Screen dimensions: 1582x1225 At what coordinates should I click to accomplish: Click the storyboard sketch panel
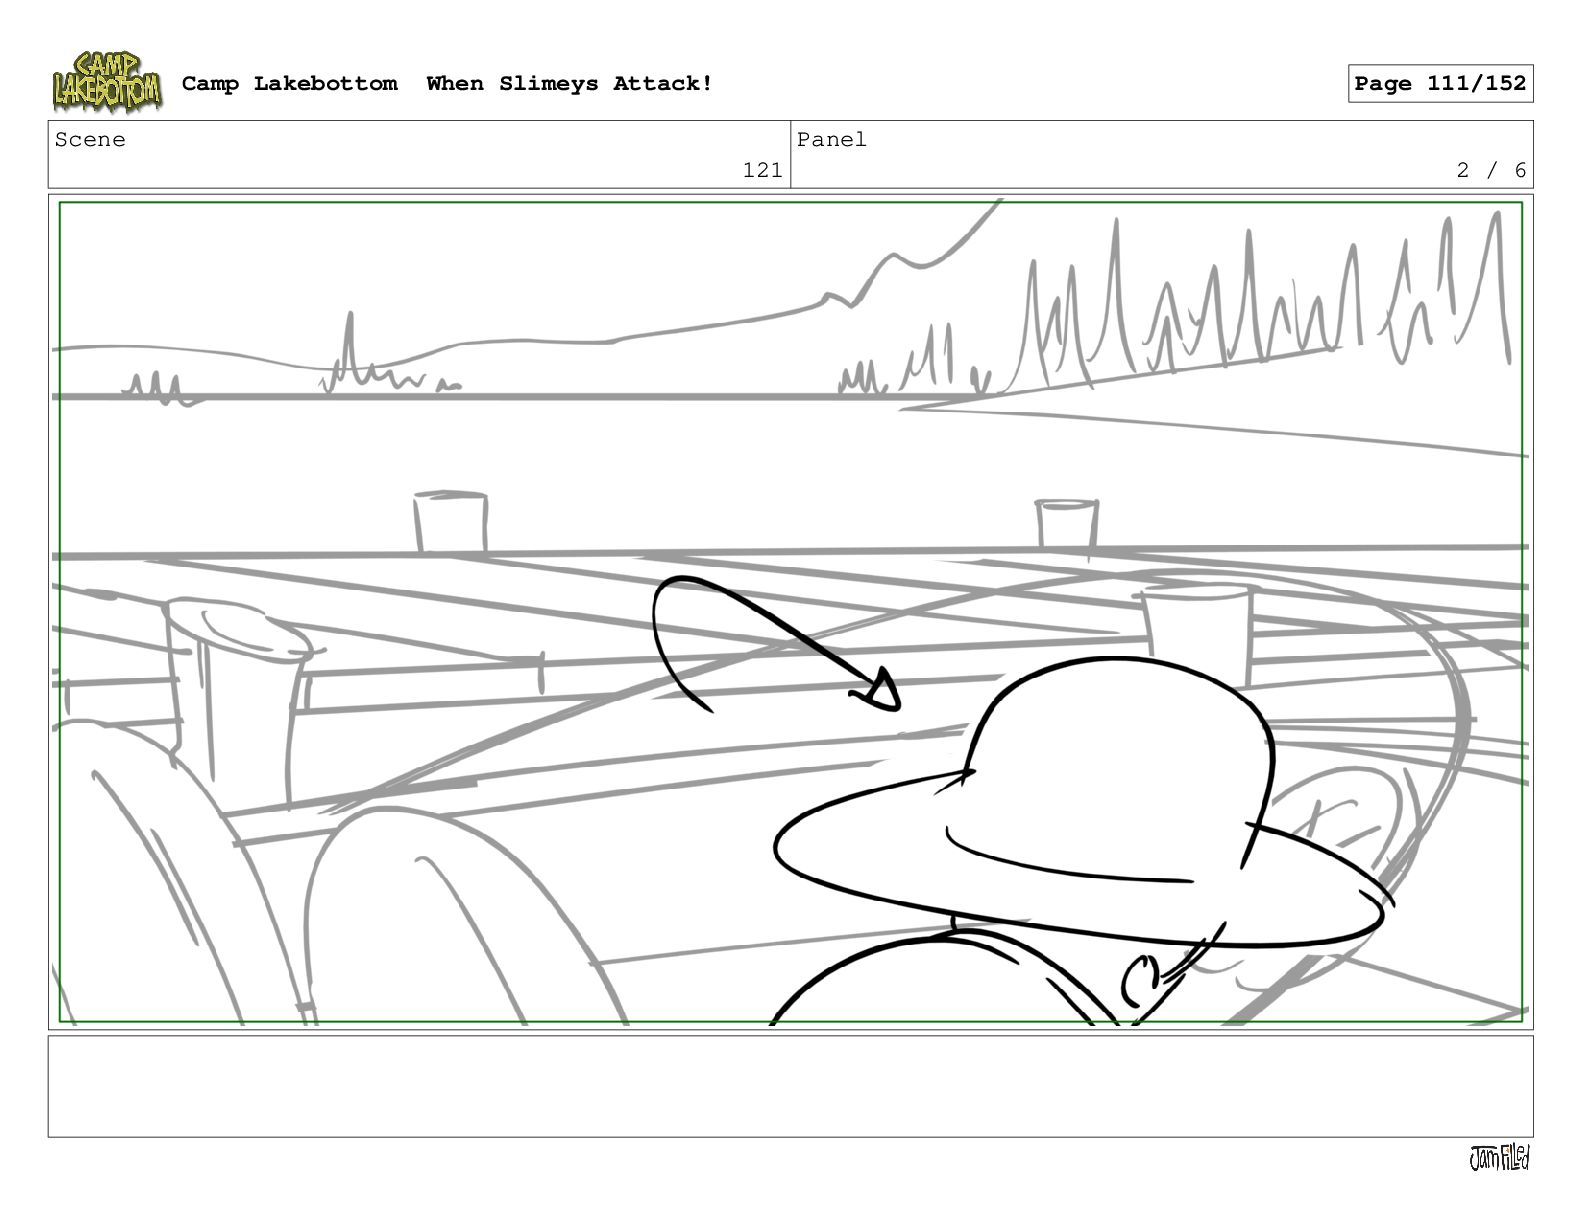pos(790,612)
